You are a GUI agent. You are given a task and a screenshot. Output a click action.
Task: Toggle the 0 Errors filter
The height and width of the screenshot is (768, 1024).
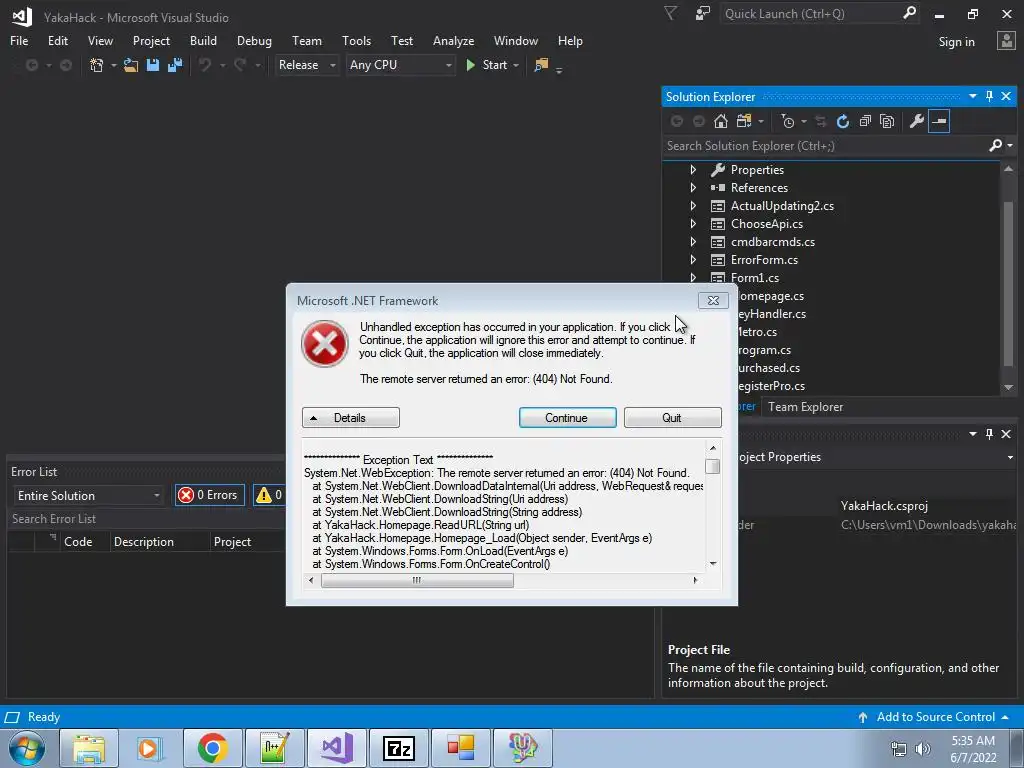point(210,495)
